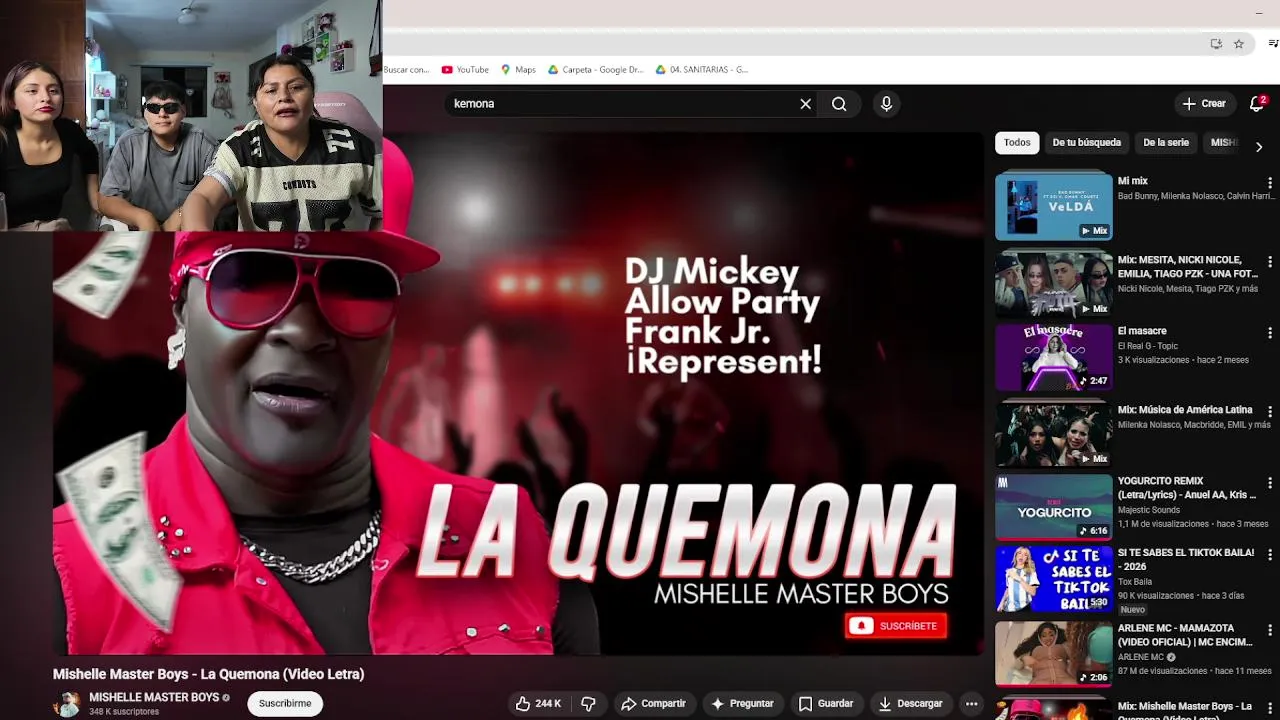Screen dimensions: 1280x720
Task: Click install app icon in address bar
Action: click(1216, 44)
